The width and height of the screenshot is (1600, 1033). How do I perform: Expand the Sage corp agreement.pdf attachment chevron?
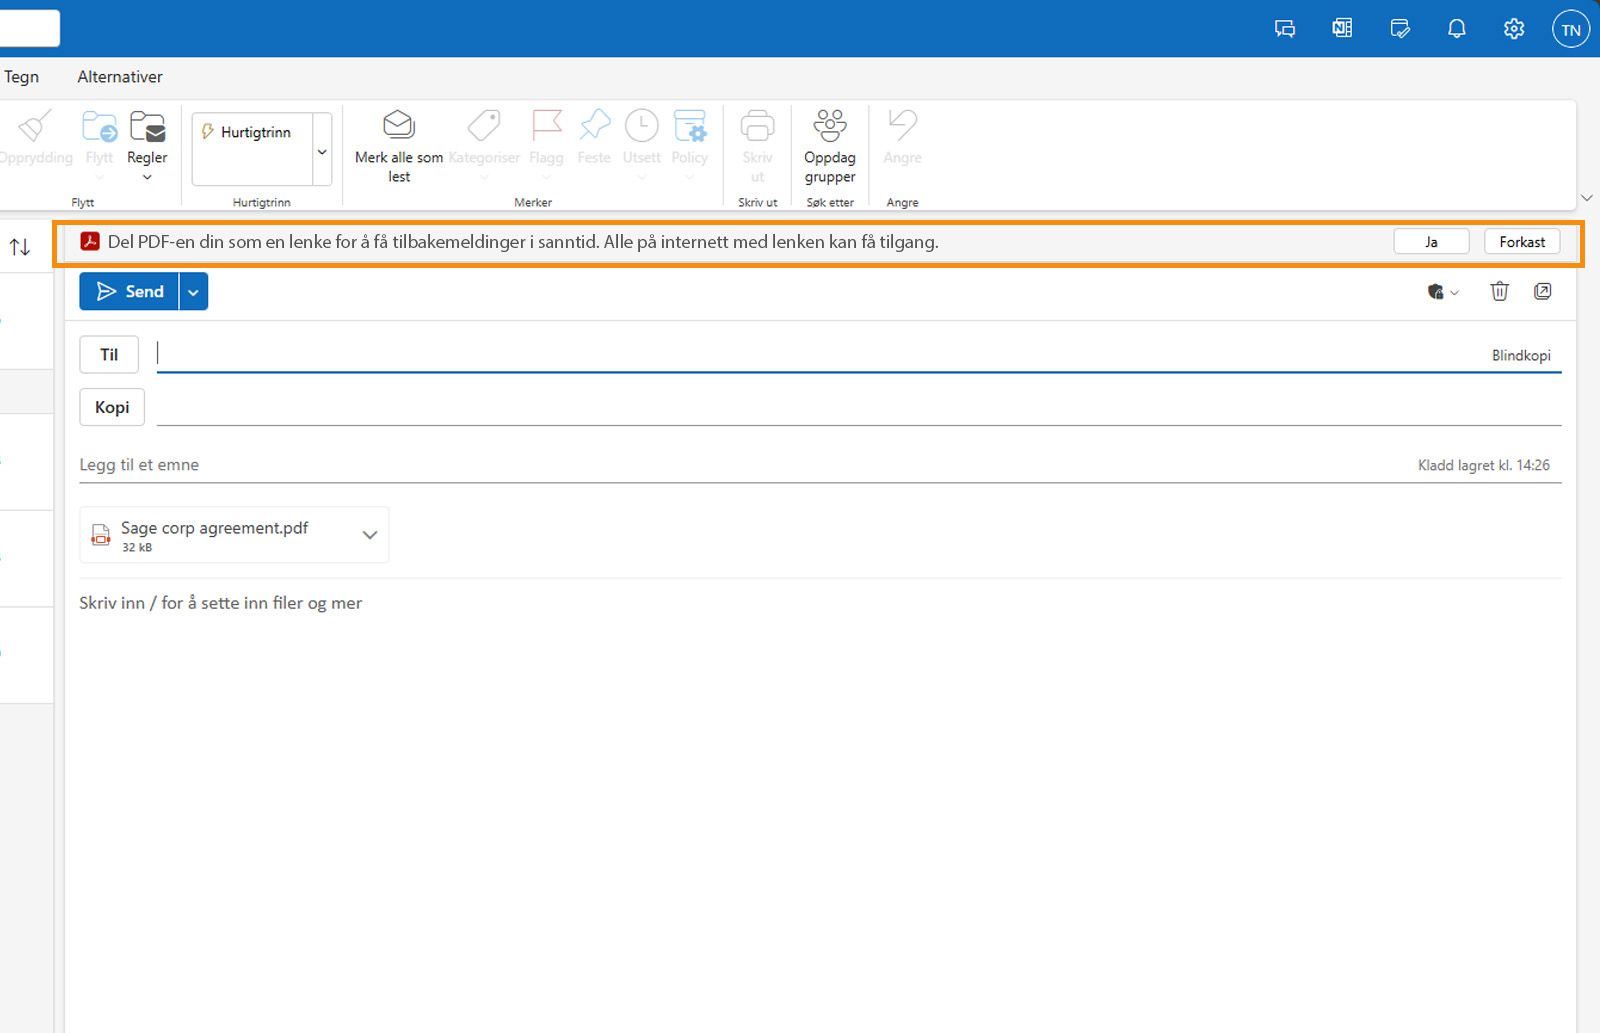coord(368,535)
